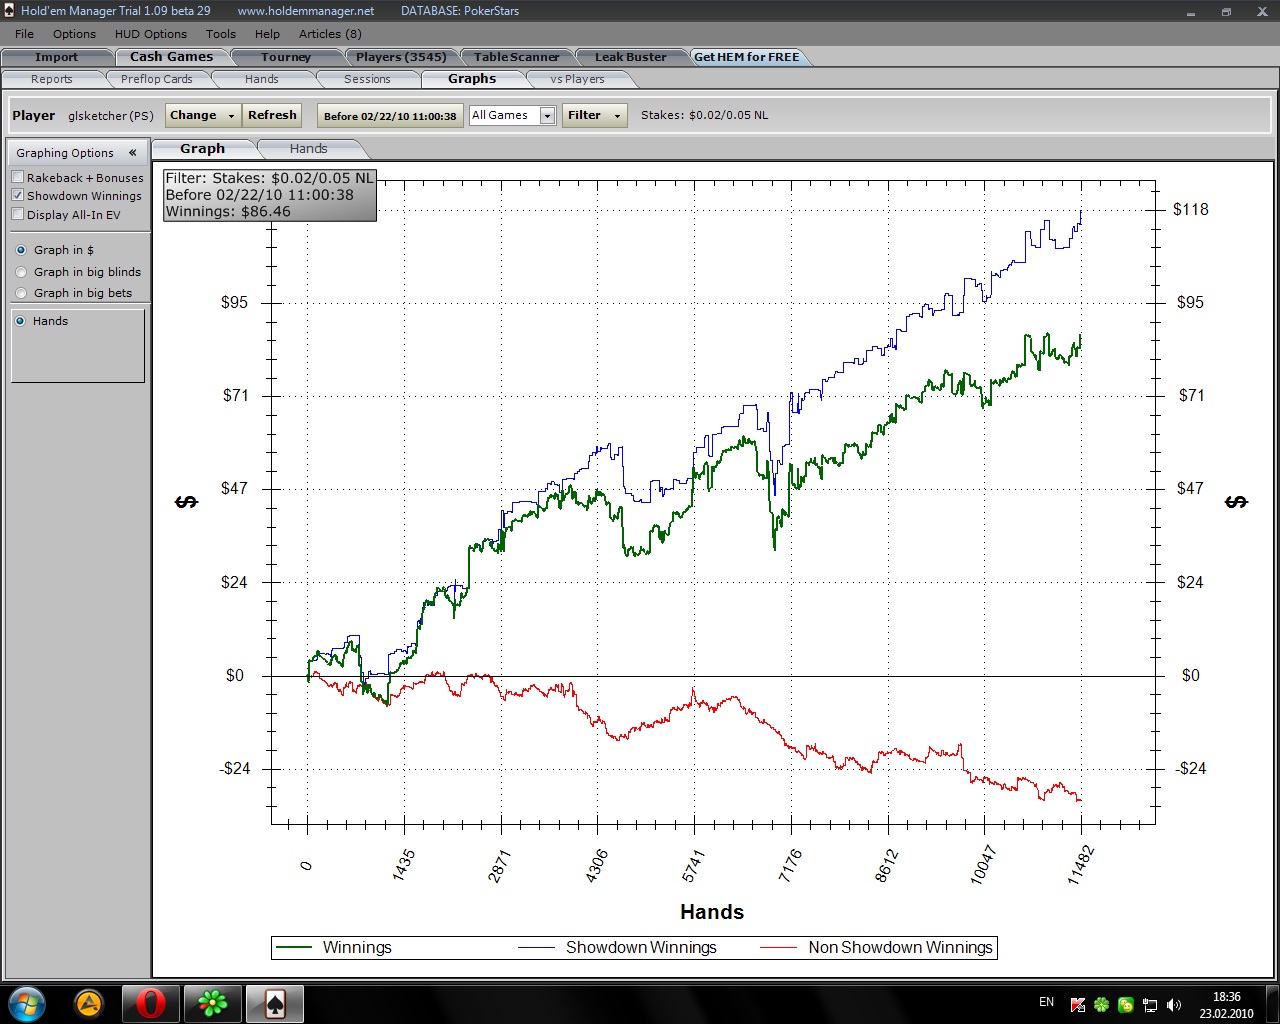Enable the Rakeback + Bonuses checkbox

point(18,178)
